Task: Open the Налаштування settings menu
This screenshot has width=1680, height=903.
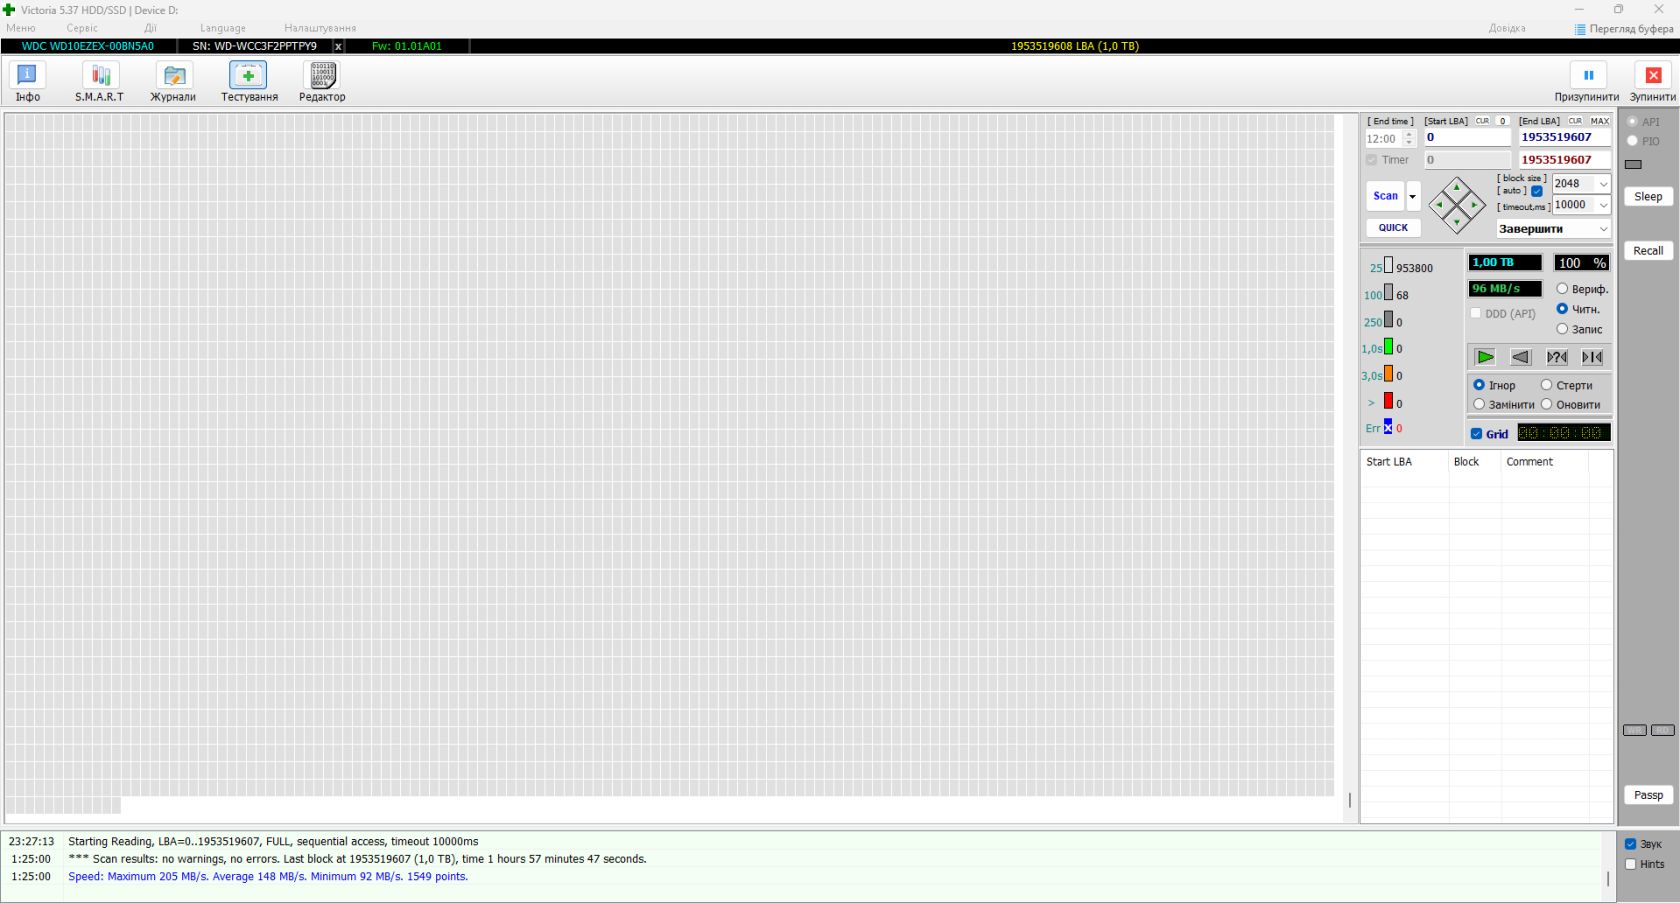Action: [320, 28]
